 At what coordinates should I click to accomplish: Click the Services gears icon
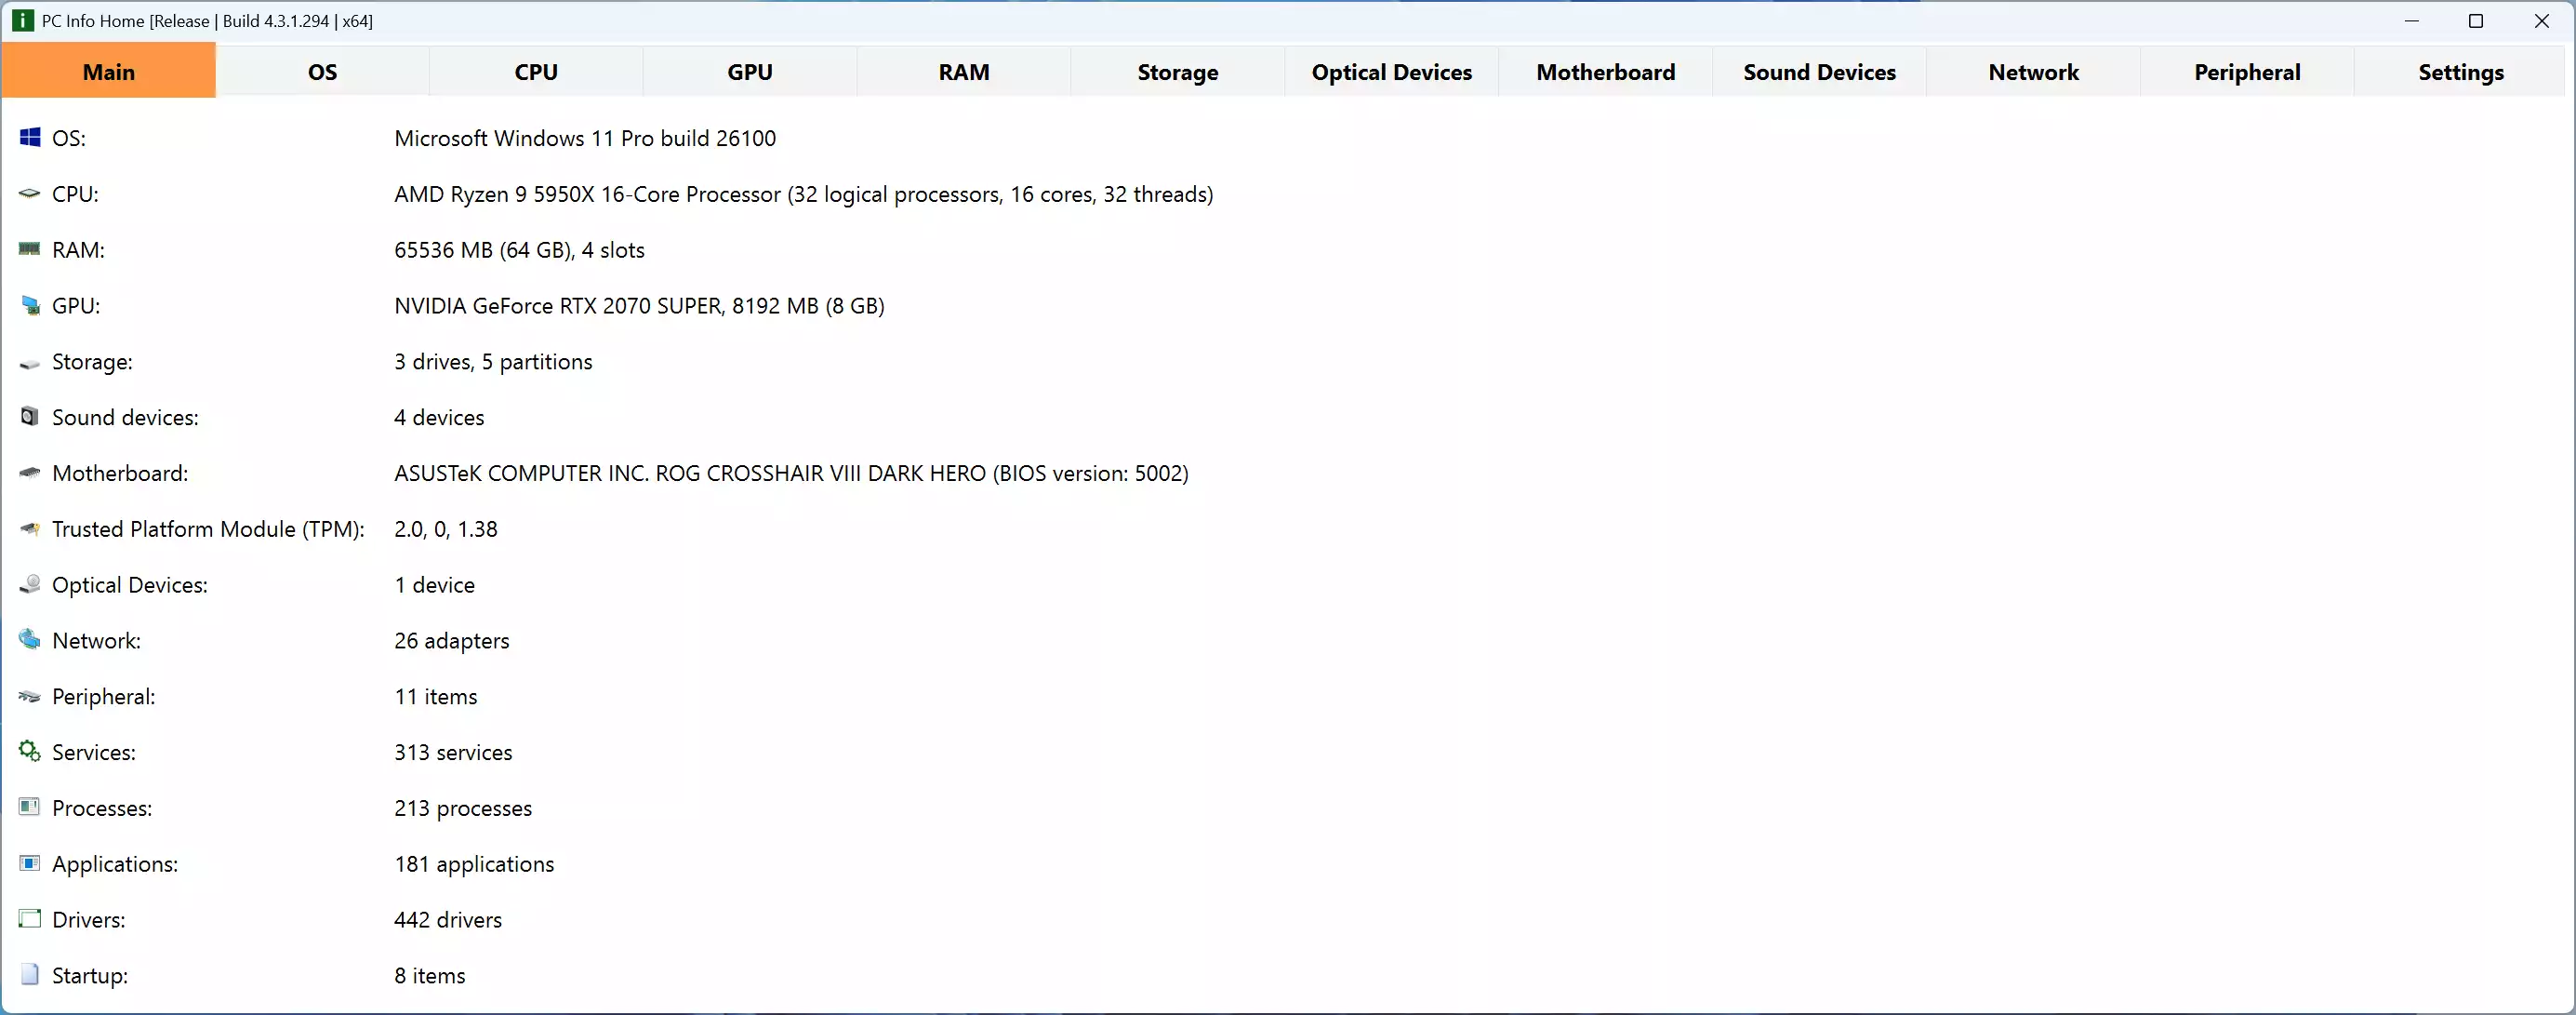[30, 751]
